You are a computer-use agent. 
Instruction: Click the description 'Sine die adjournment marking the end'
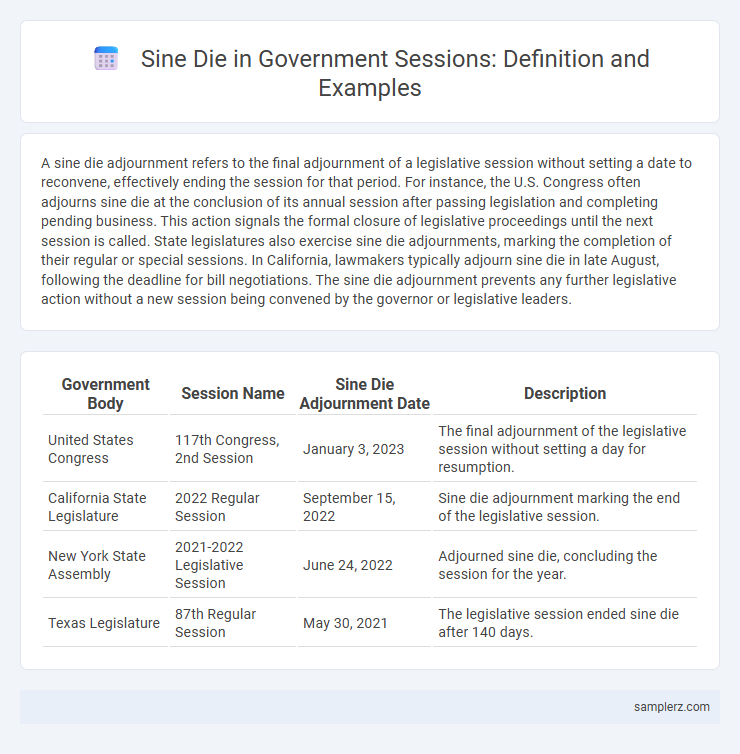coord(565,507)
